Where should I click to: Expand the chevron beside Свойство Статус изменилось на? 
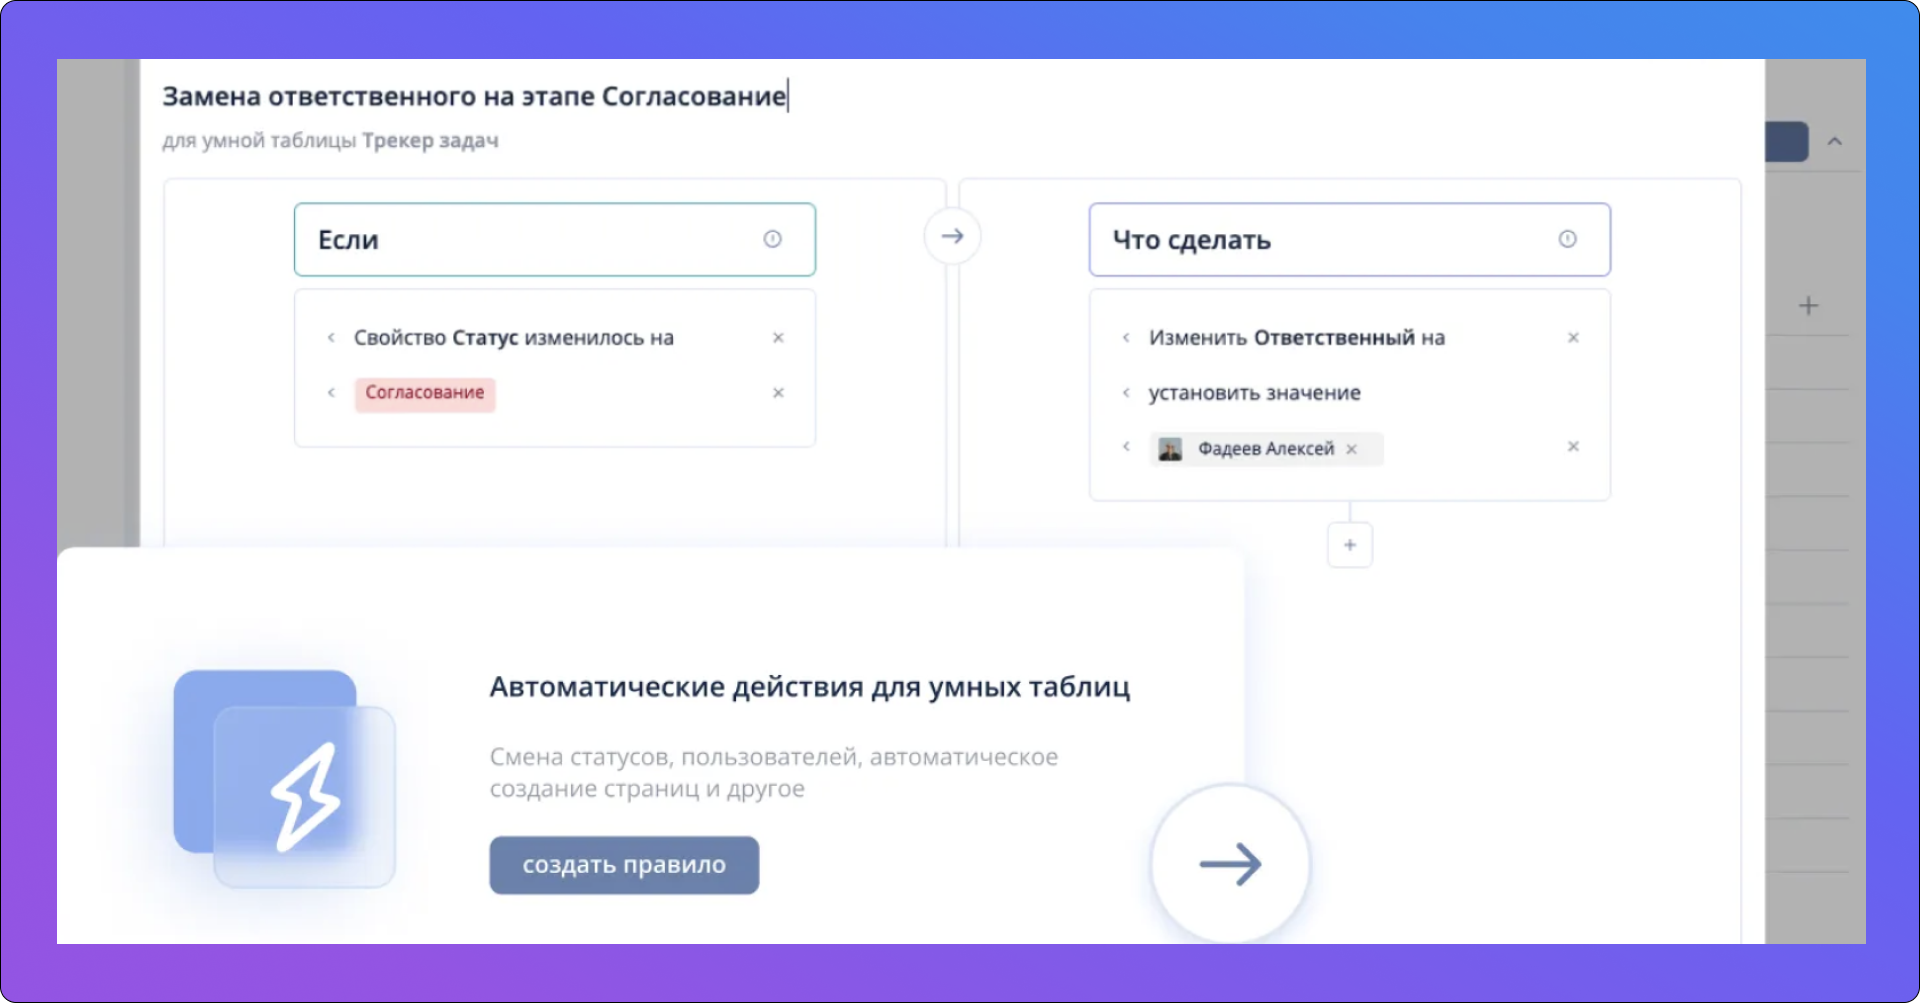(x=331, y=338)
